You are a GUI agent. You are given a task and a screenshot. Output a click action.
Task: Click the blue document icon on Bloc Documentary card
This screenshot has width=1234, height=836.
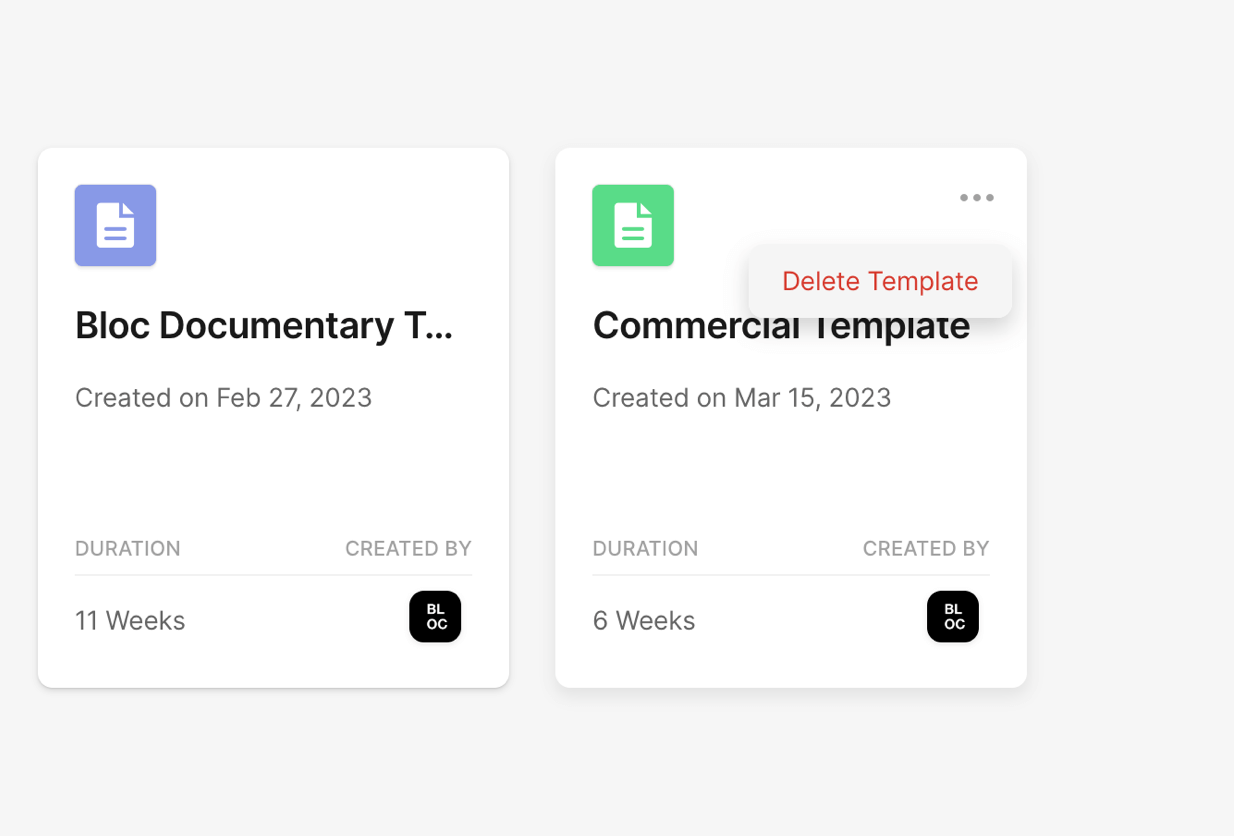point(115,225)
